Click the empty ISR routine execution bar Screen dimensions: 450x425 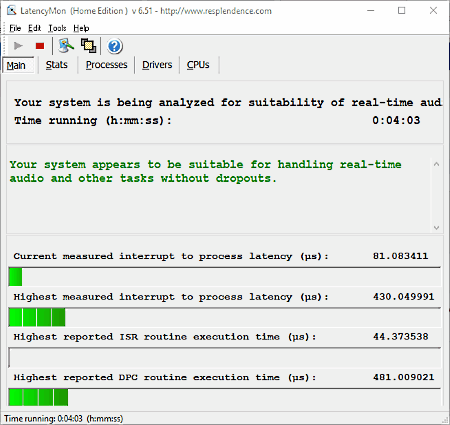225,357
